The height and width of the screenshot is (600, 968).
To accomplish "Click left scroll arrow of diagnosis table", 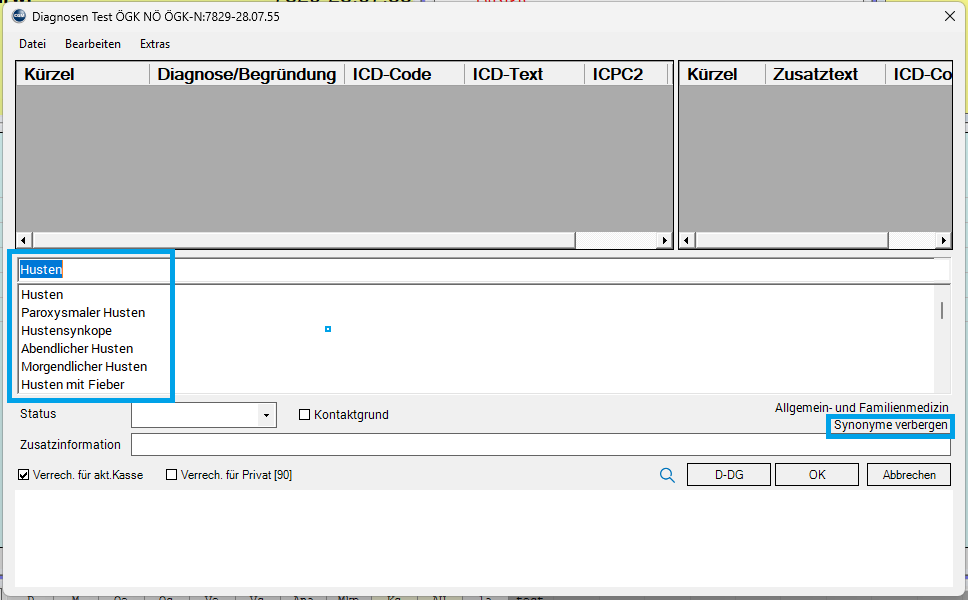I will click(24, 241).
